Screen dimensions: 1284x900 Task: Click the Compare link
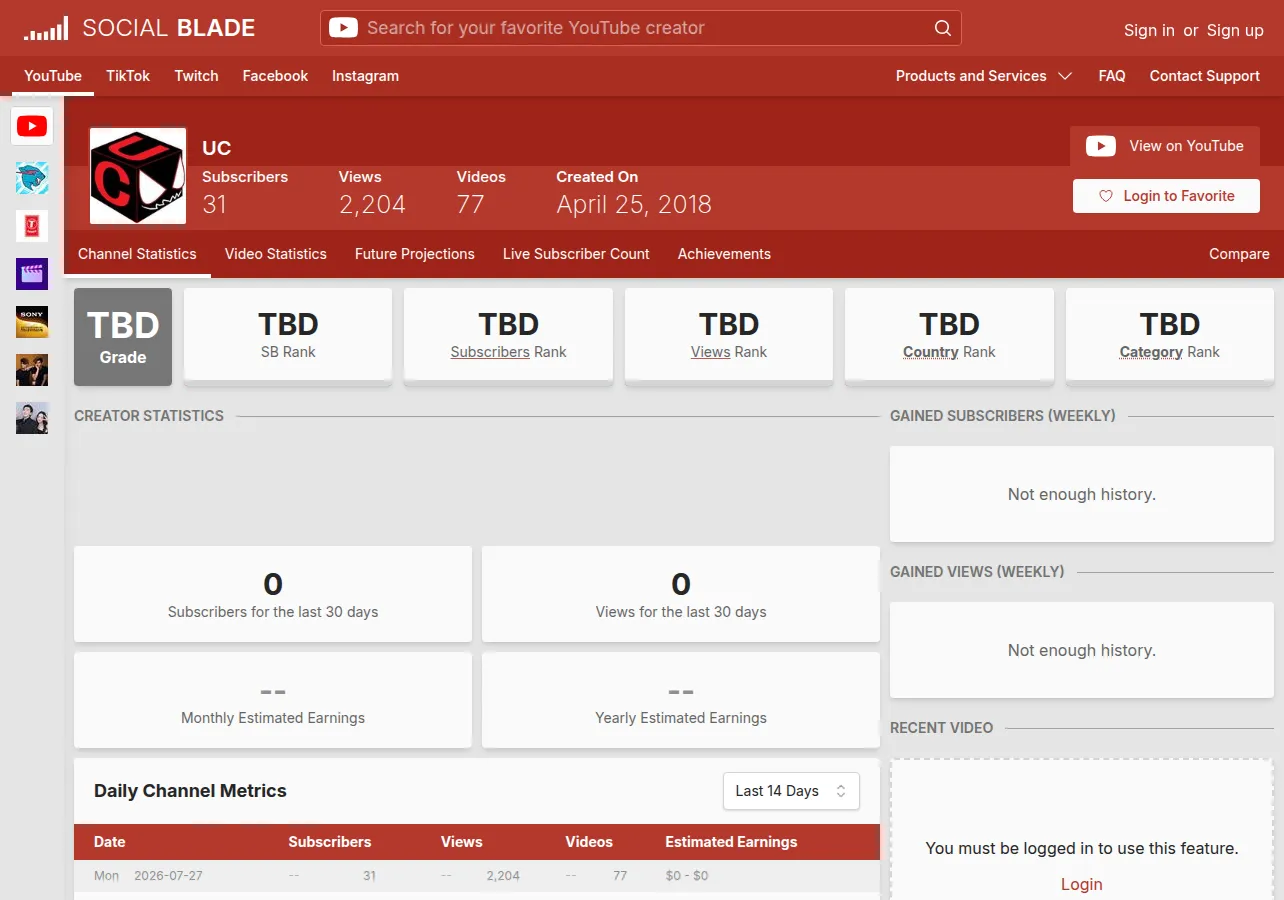click(x=1239, y=254)
